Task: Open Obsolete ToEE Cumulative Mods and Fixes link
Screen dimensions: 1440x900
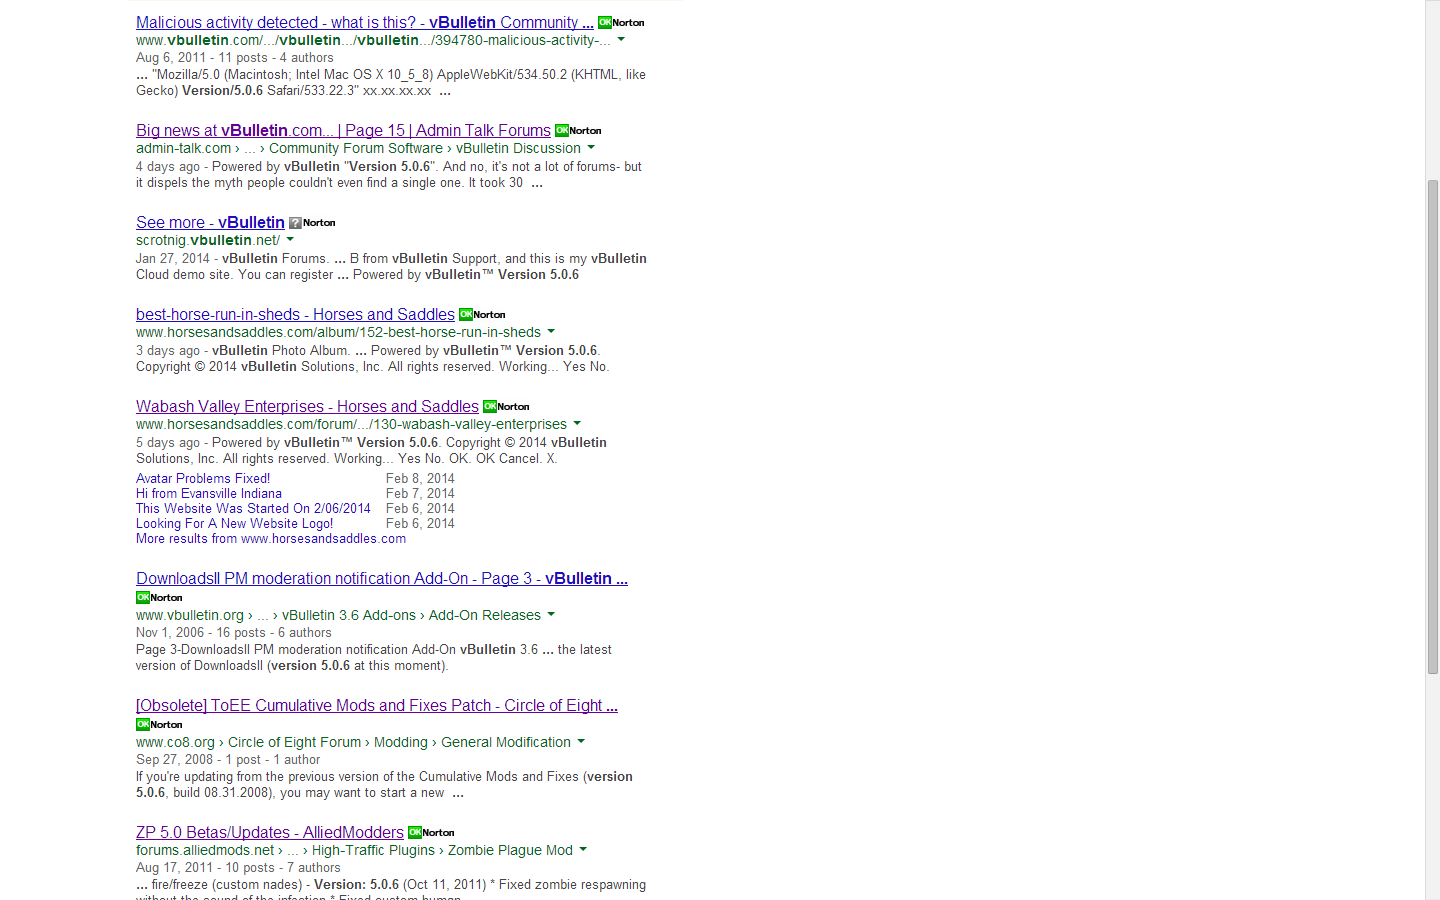Action: [377, 705]
